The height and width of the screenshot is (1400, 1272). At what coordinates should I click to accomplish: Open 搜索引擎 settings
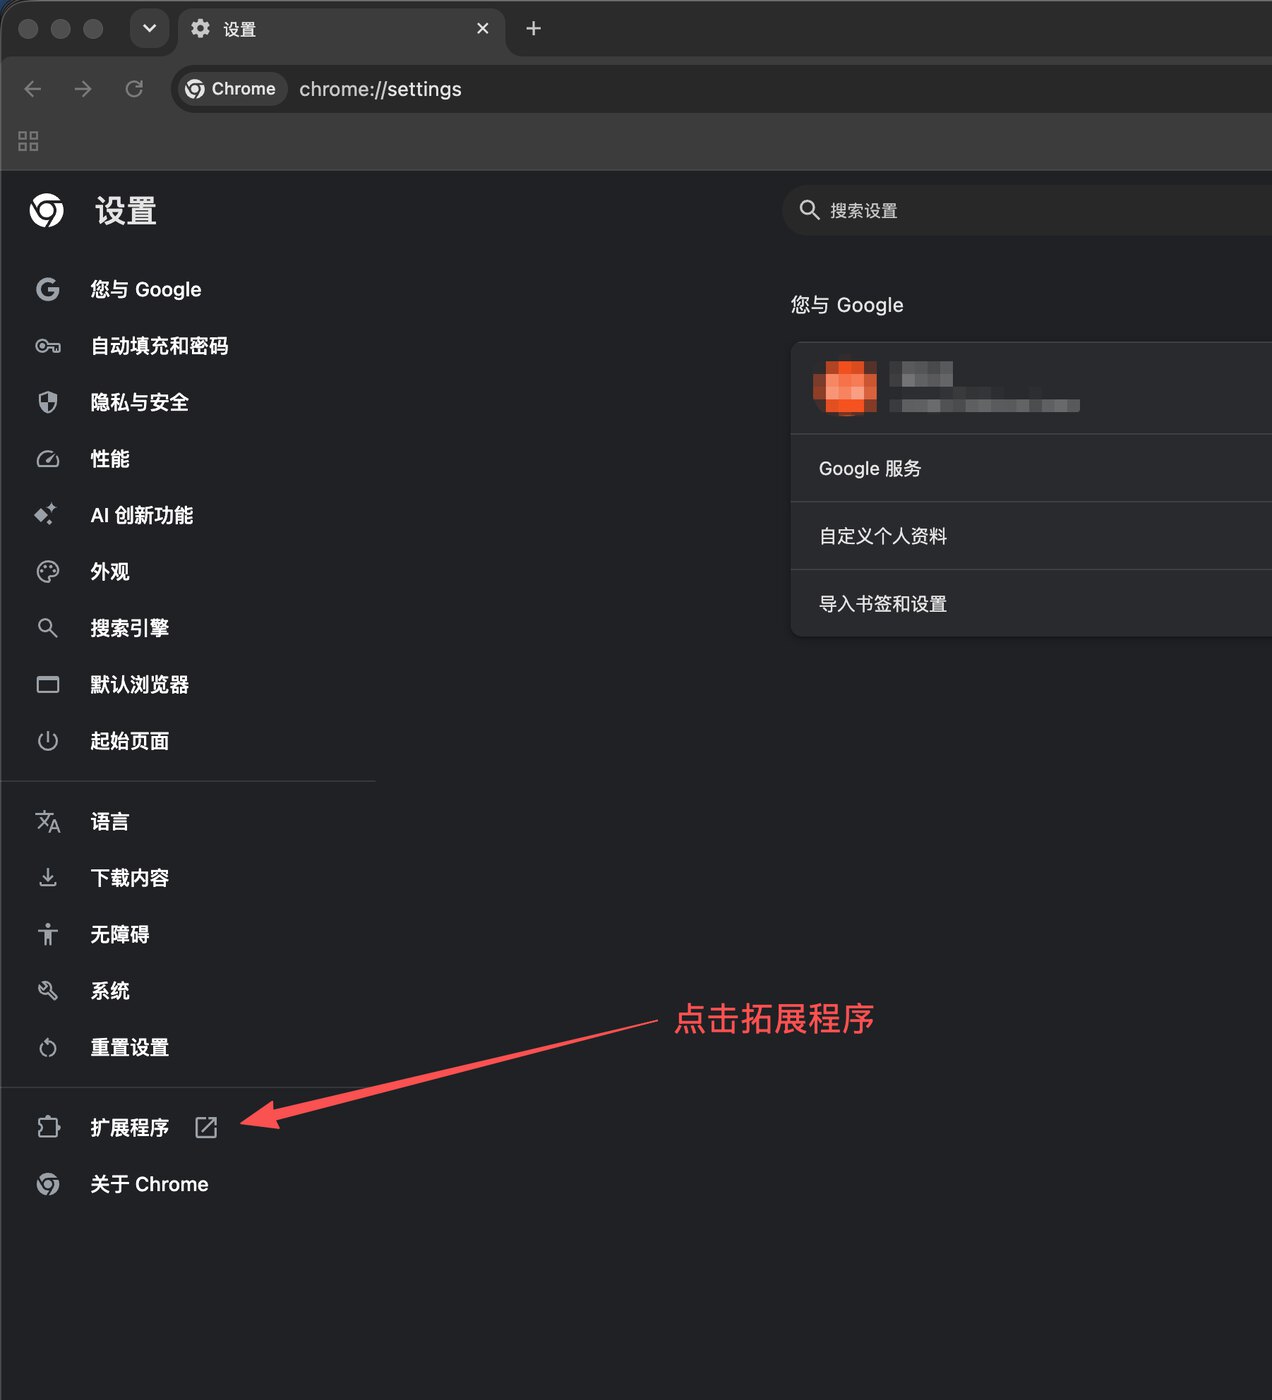pos(129,628)
